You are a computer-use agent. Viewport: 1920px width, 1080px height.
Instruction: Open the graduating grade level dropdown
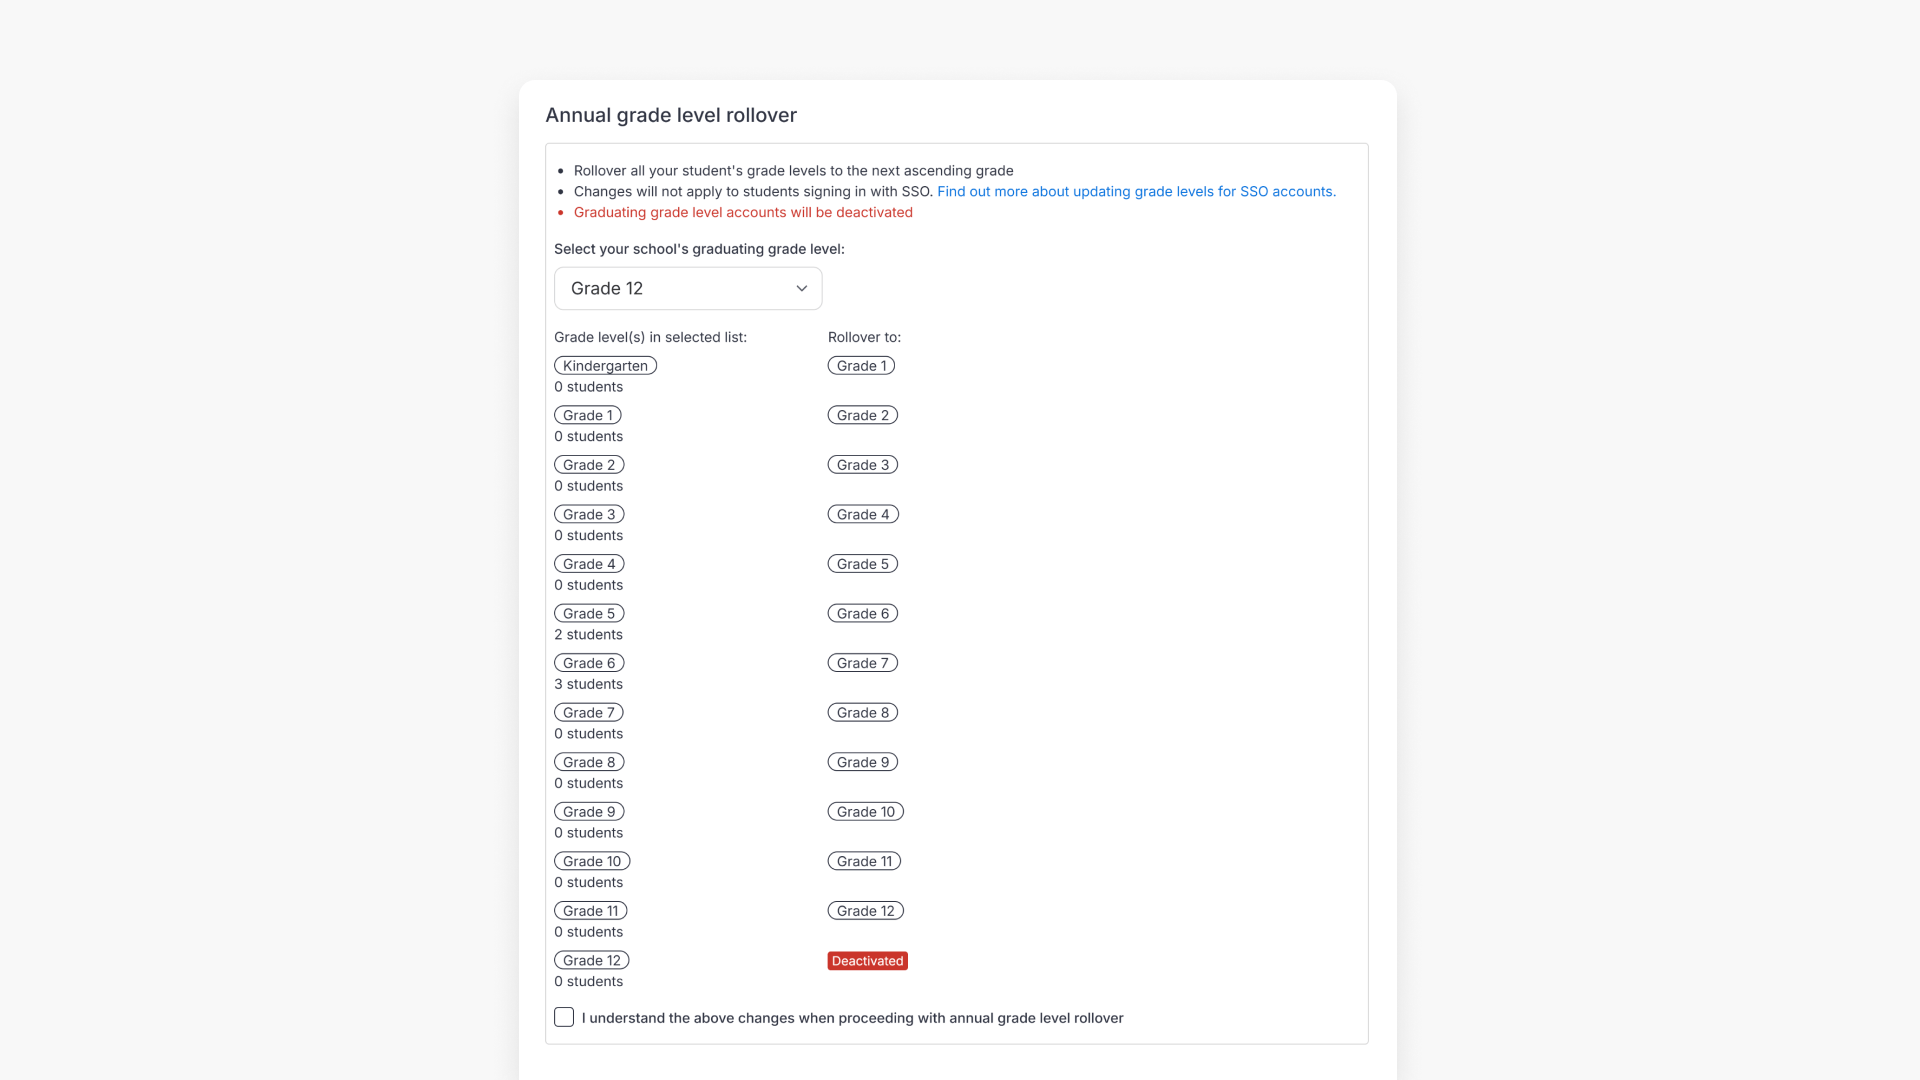[x=687, y=288]
